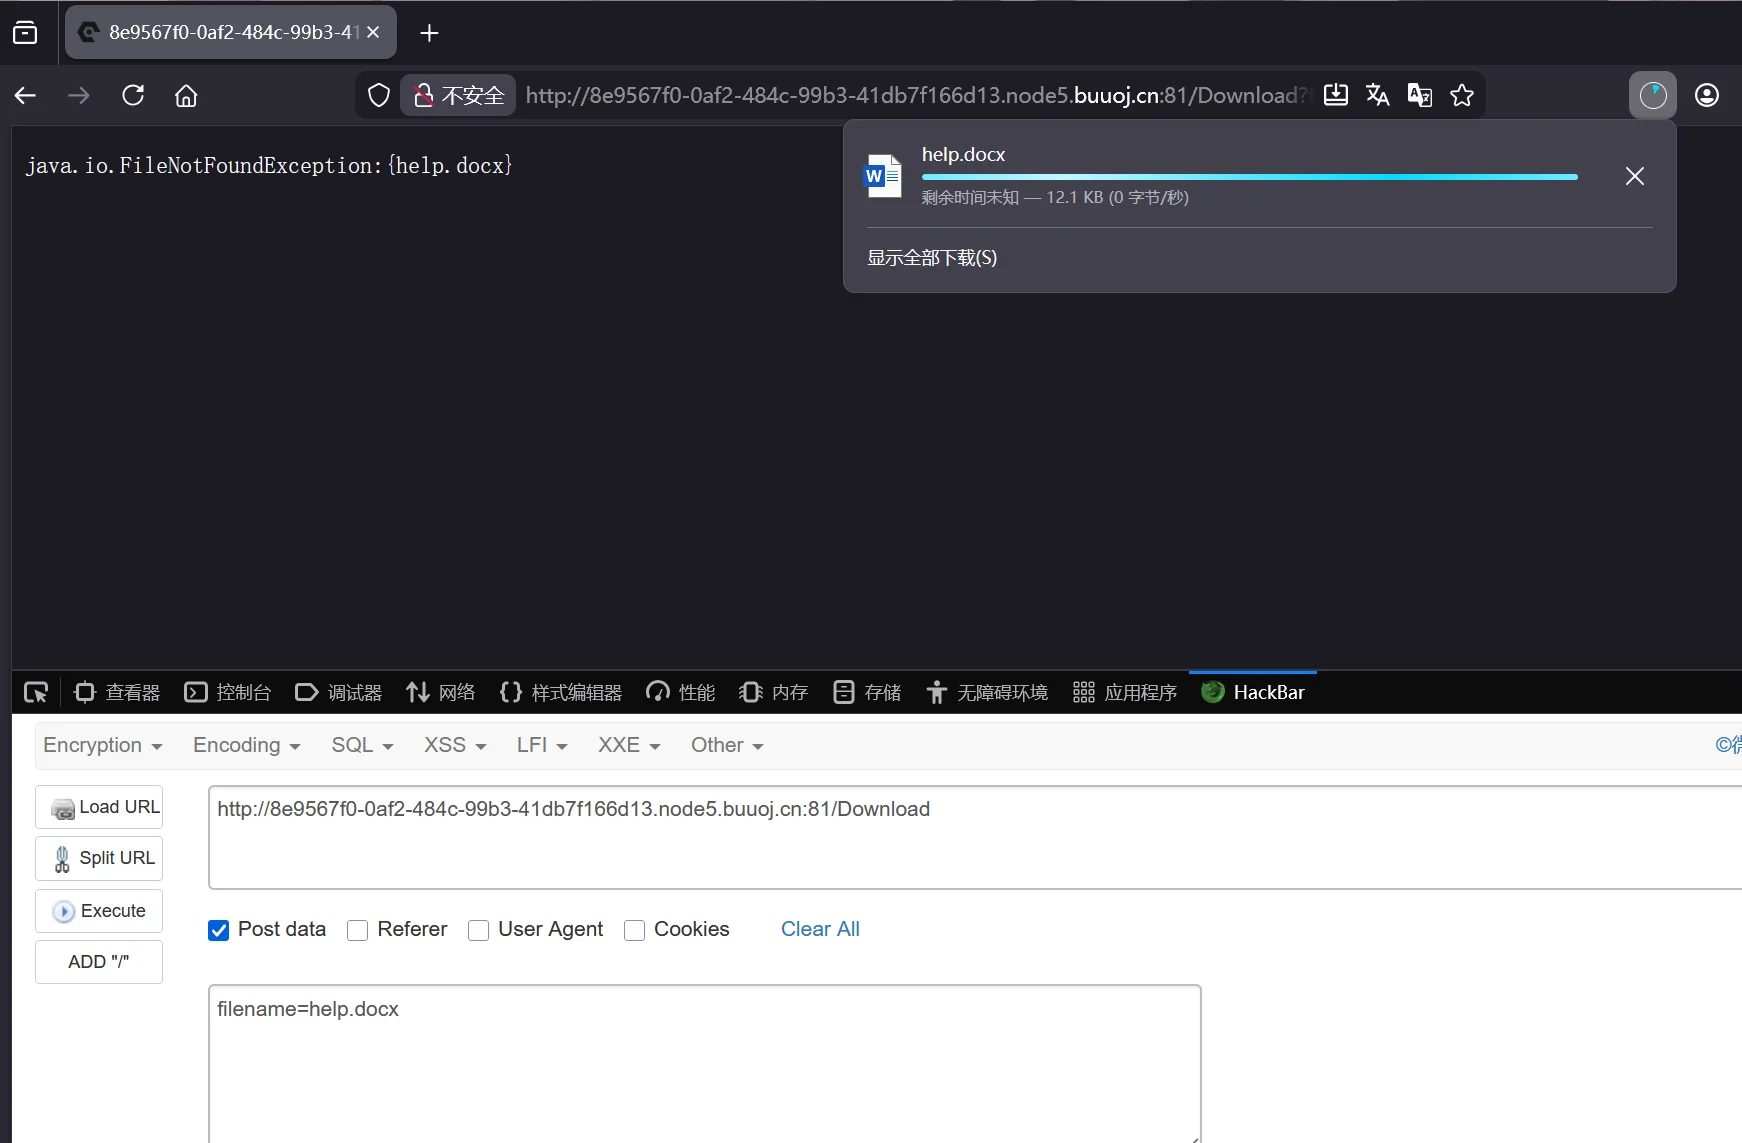Viewport: 1742px width, 1143px height.
Task: Bookmark this page with the star icon
Action: click(x=1462, y=95)
